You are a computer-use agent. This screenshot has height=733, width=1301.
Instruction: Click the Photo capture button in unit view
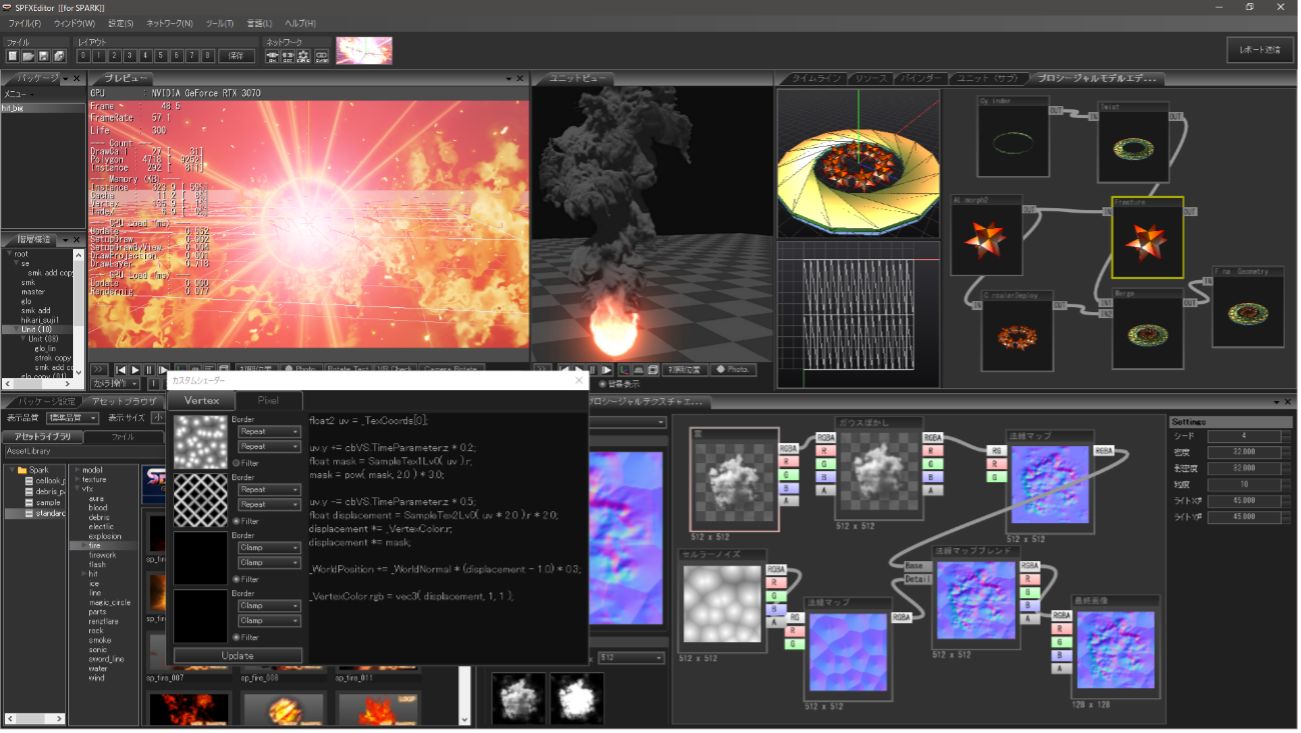734,369
